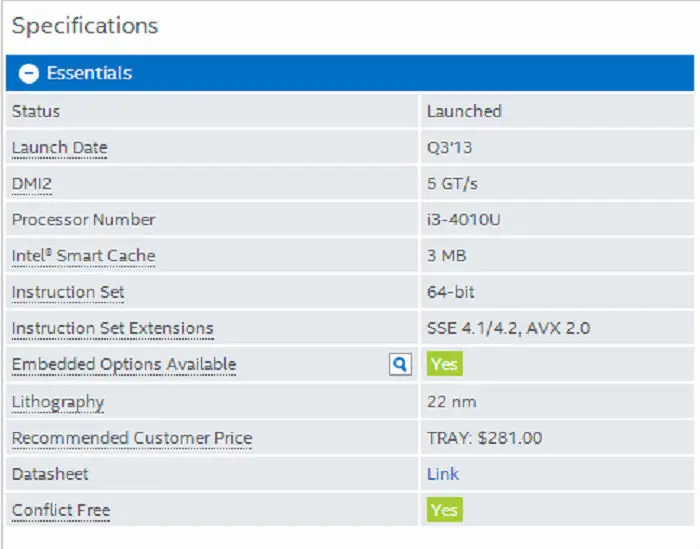Click the Specifications heading
The height and width of the screenshot is (549, 700).
[x=85, y=26]
